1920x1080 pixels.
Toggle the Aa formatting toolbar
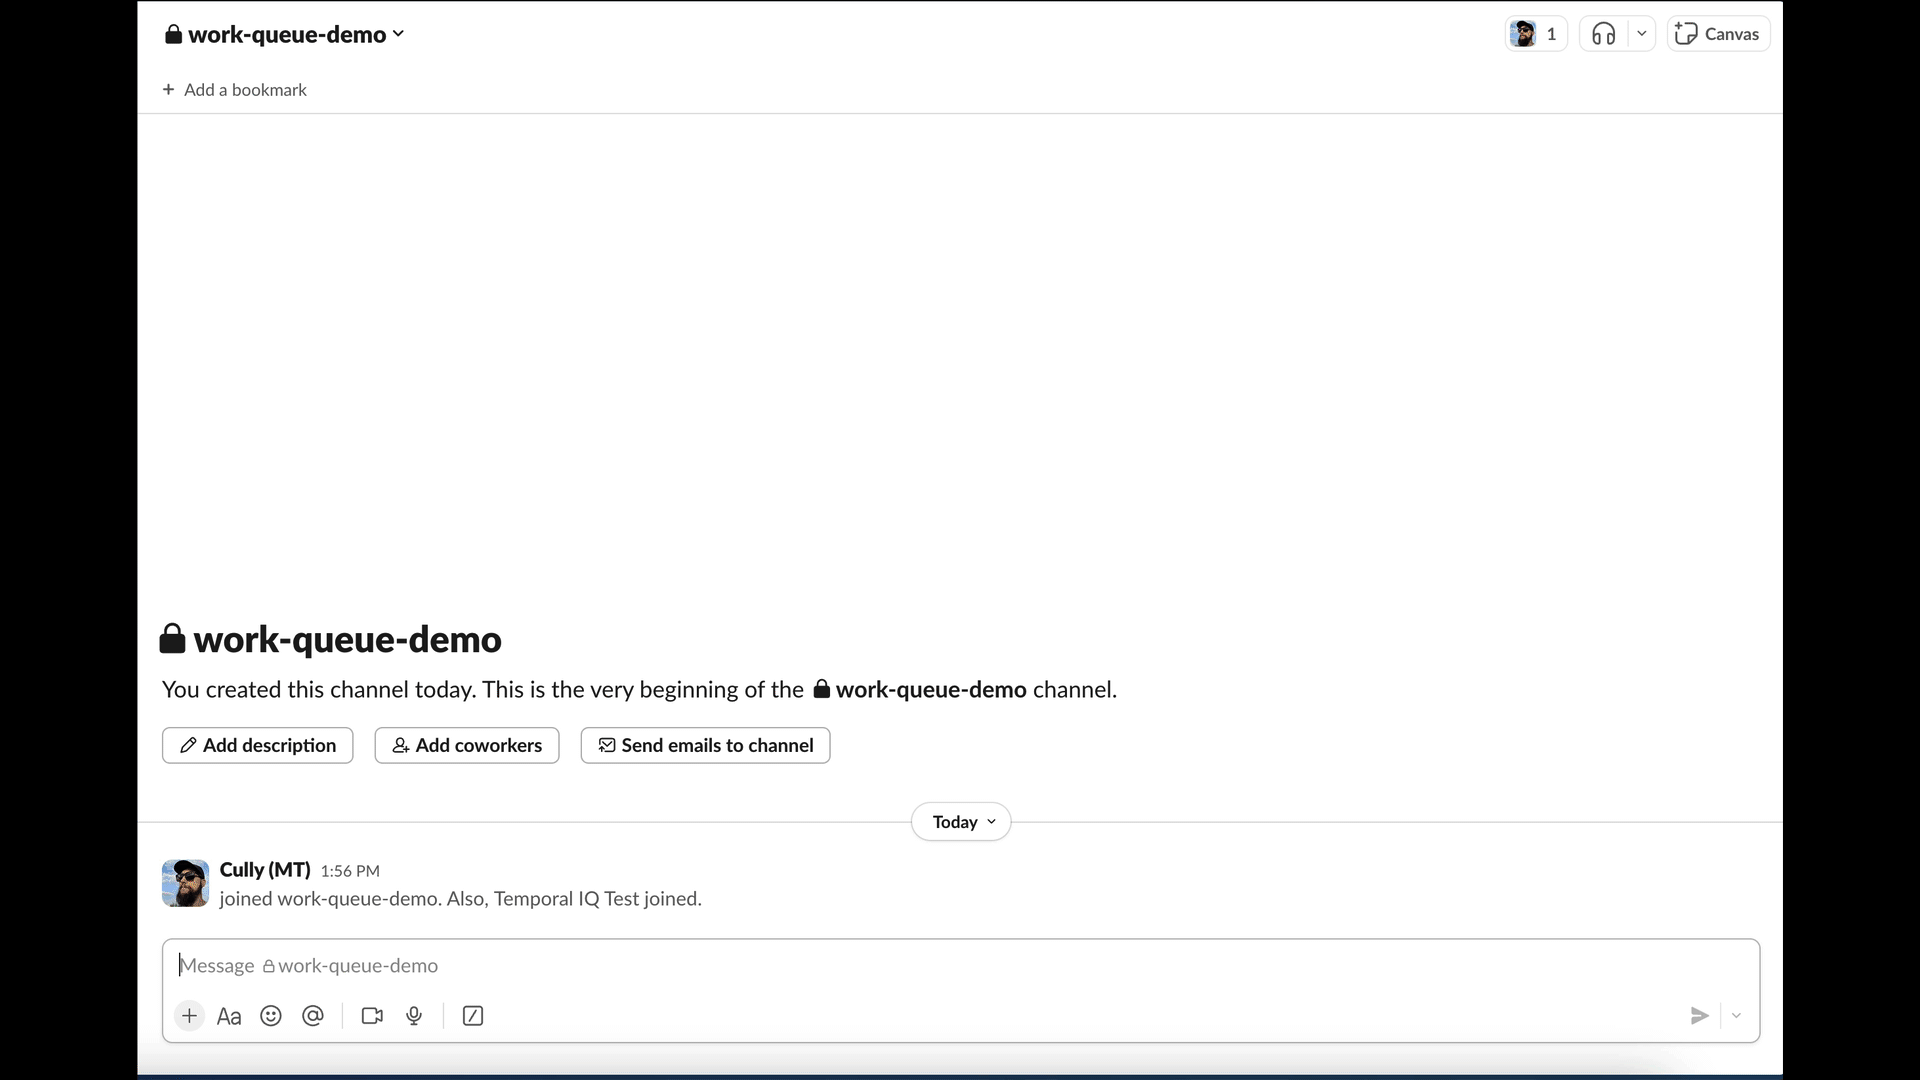click(228, 1015)
